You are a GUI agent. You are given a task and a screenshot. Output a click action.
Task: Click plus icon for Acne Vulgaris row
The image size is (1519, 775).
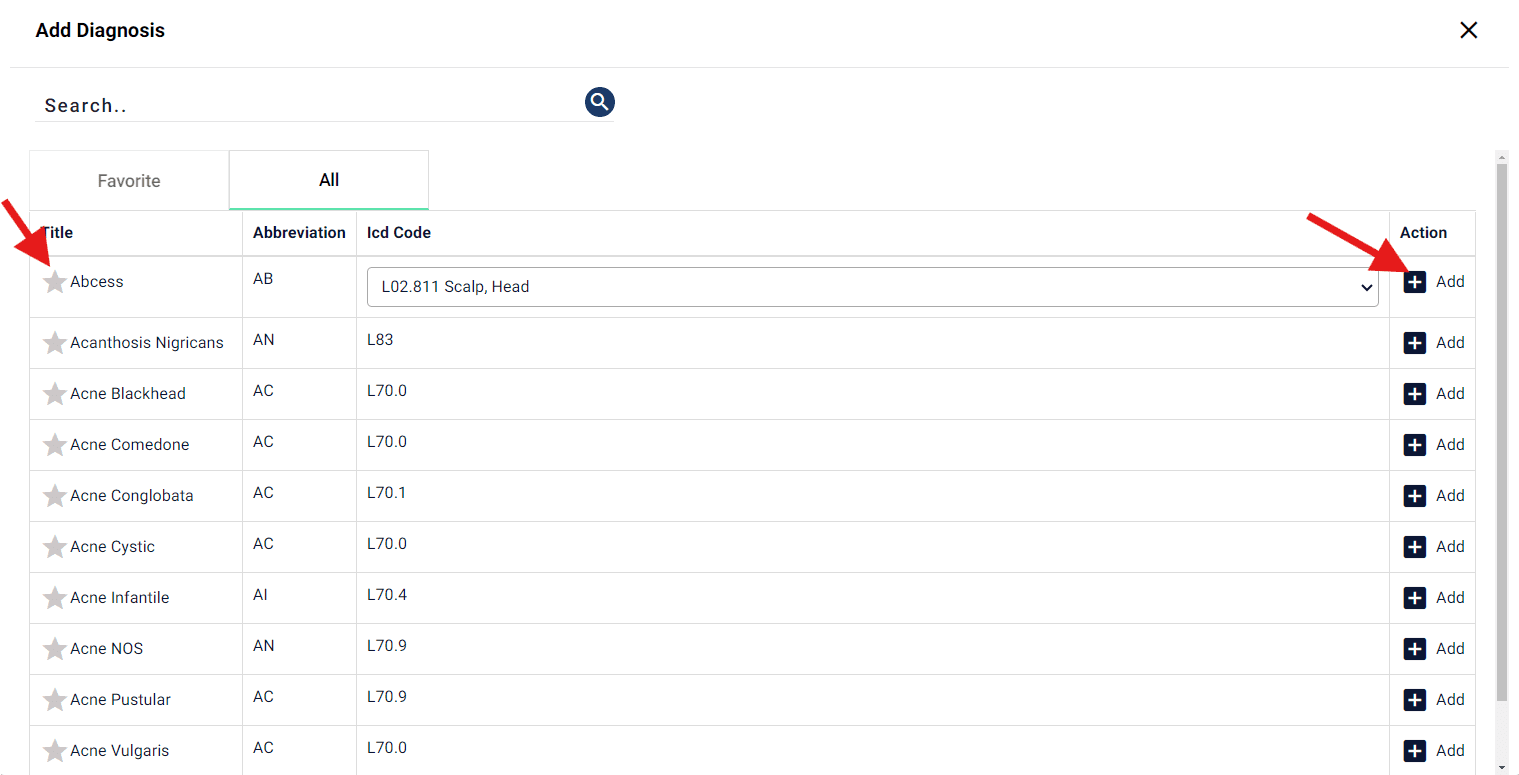pyautogui.click(x=1414, y=751)
